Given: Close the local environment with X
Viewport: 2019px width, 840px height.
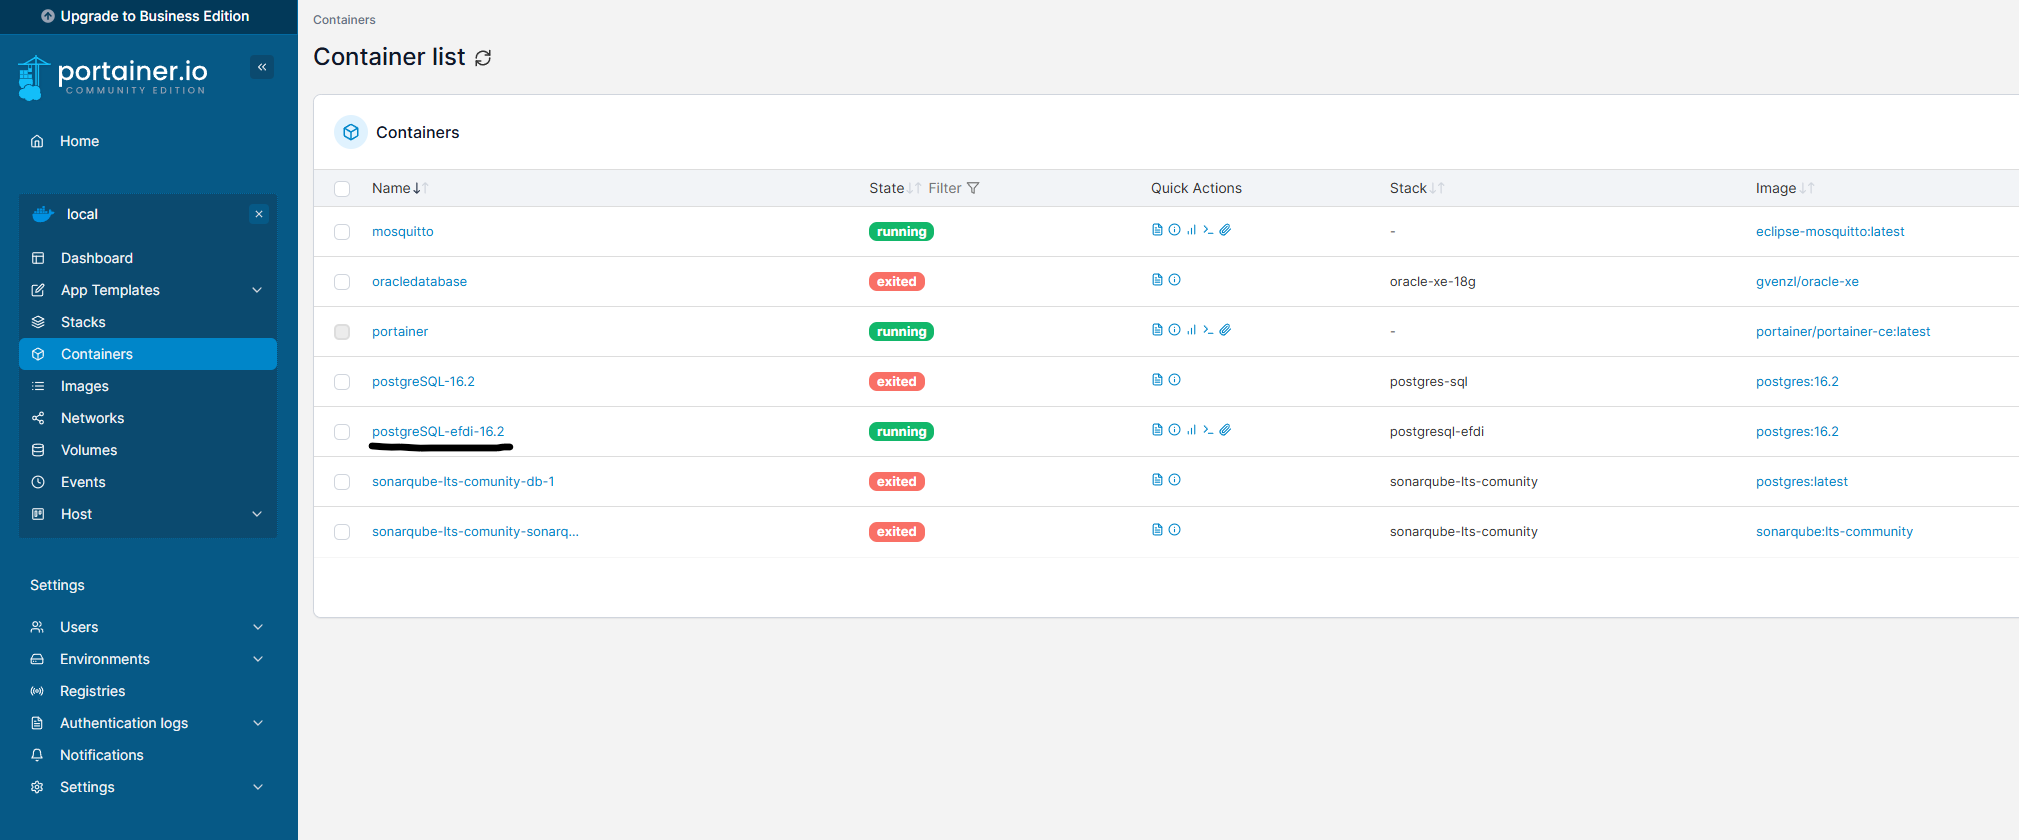Looking at the screenshot, I should coord(259,214).
